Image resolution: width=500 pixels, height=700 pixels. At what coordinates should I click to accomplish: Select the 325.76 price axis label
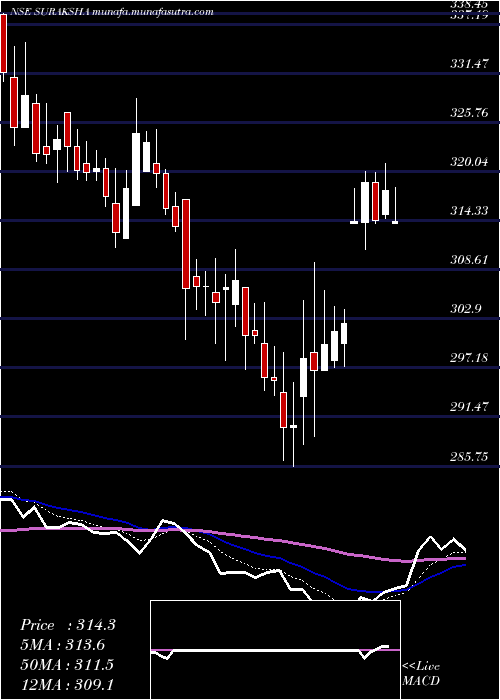[469, 113]
